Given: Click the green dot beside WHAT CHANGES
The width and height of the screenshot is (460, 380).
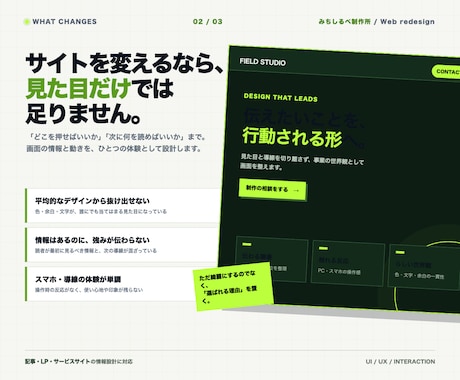Looking at the screenshot, I should click(x=27, y=22).
